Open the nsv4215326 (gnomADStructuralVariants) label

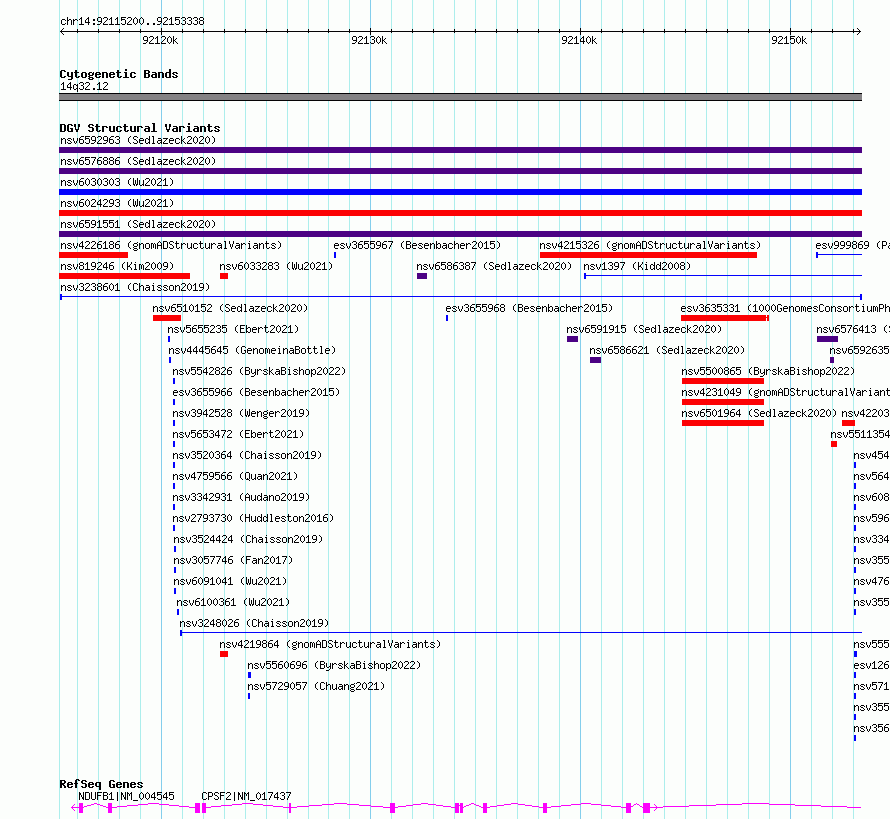(650, 245)
